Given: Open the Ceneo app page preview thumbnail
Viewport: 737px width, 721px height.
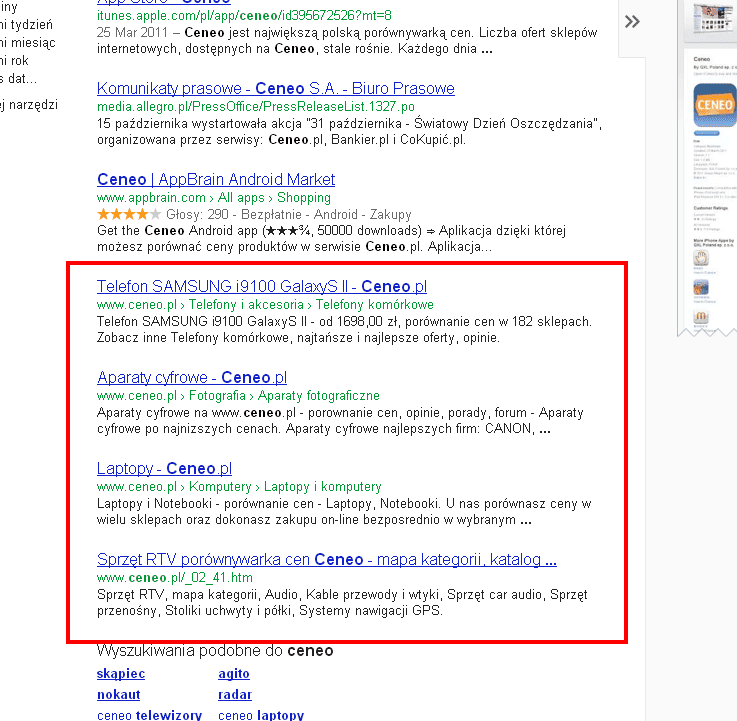Looking at the screenshot, I should (x=708, y=169).
